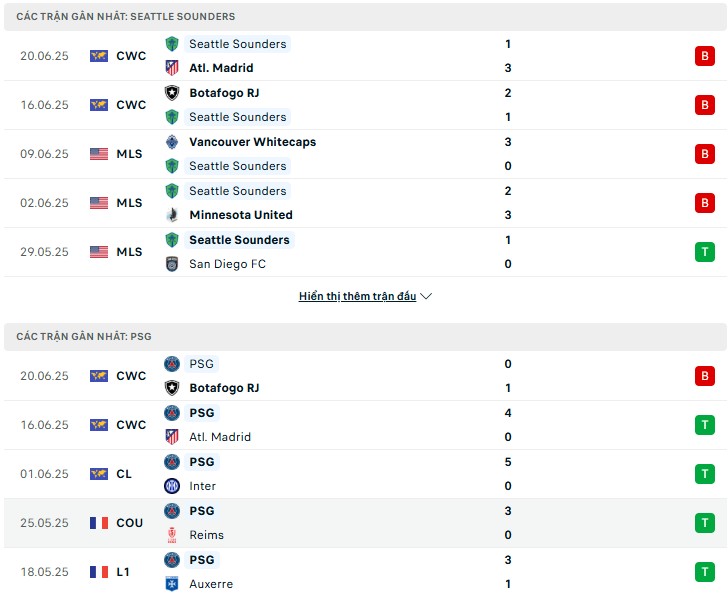Click the Auxerre club crest
728x595 pixels.
(172, 584)
